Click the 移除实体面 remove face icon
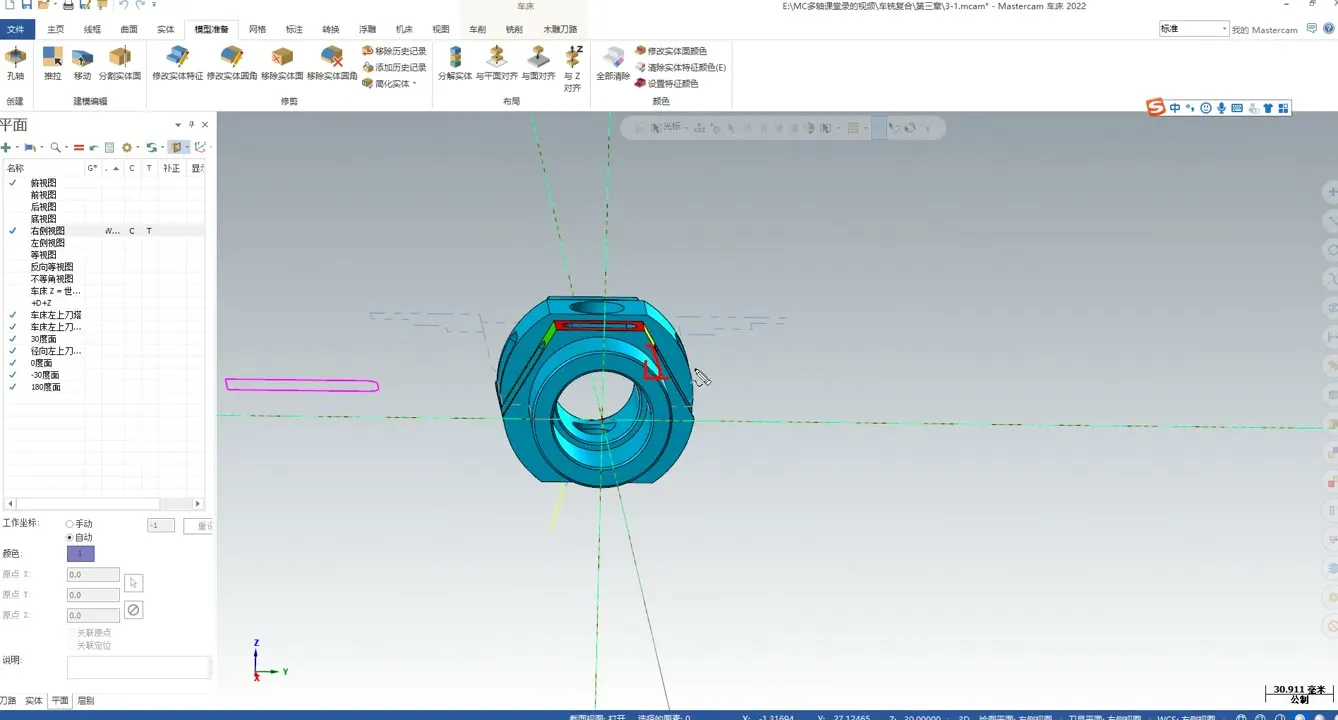The width and height of the screenshot is (1338, 720). pyautogui.click(x=282, y=61)
